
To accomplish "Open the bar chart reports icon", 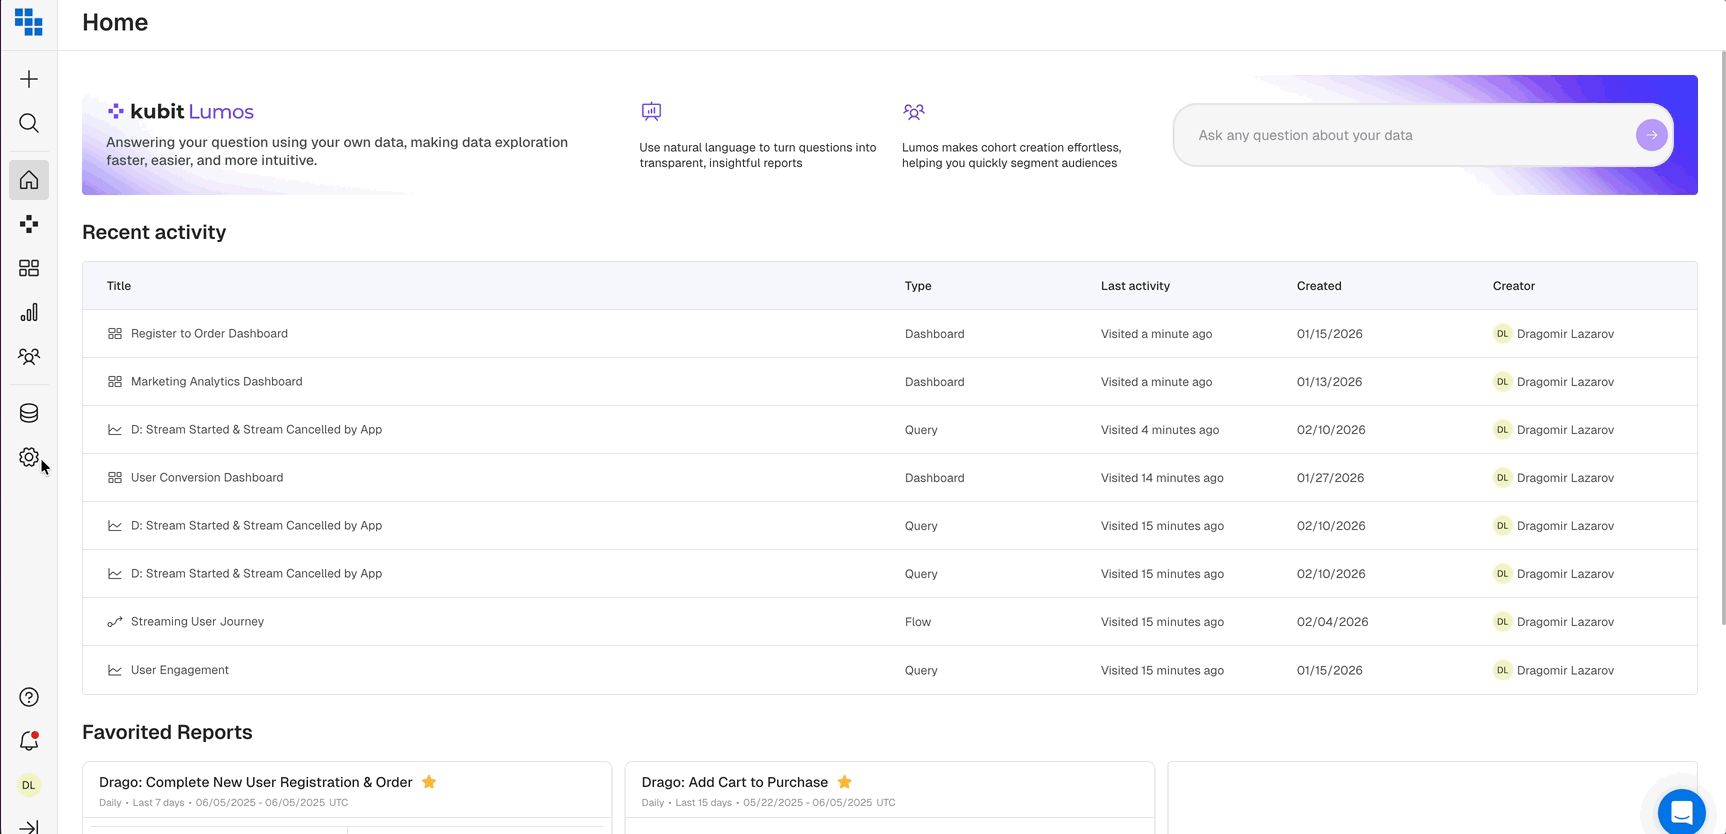I will point(29,313).
